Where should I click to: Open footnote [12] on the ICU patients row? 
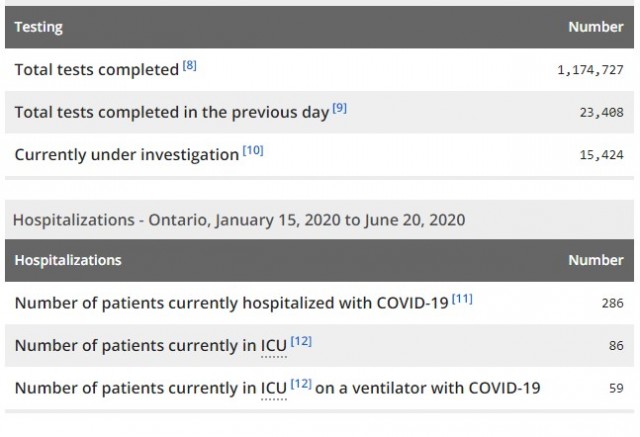tap(301, 341)
